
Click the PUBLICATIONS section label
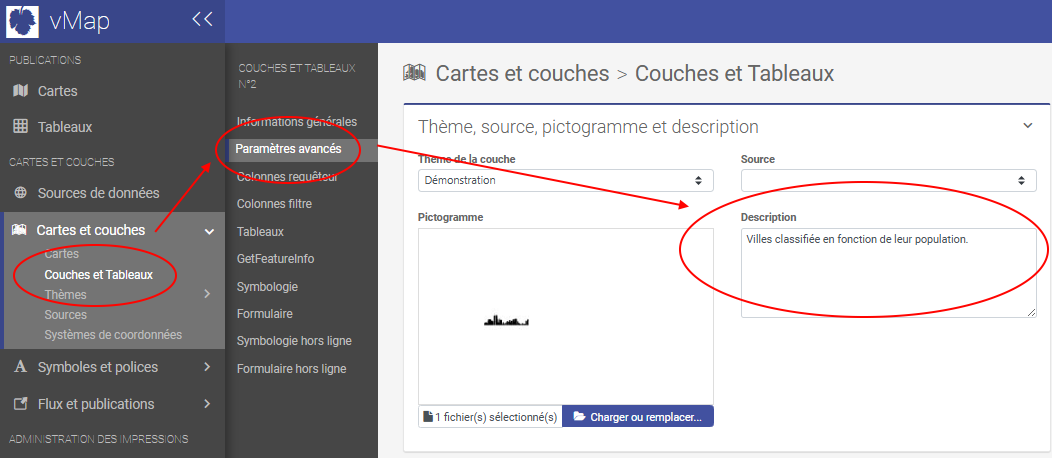tap(45, 60)
